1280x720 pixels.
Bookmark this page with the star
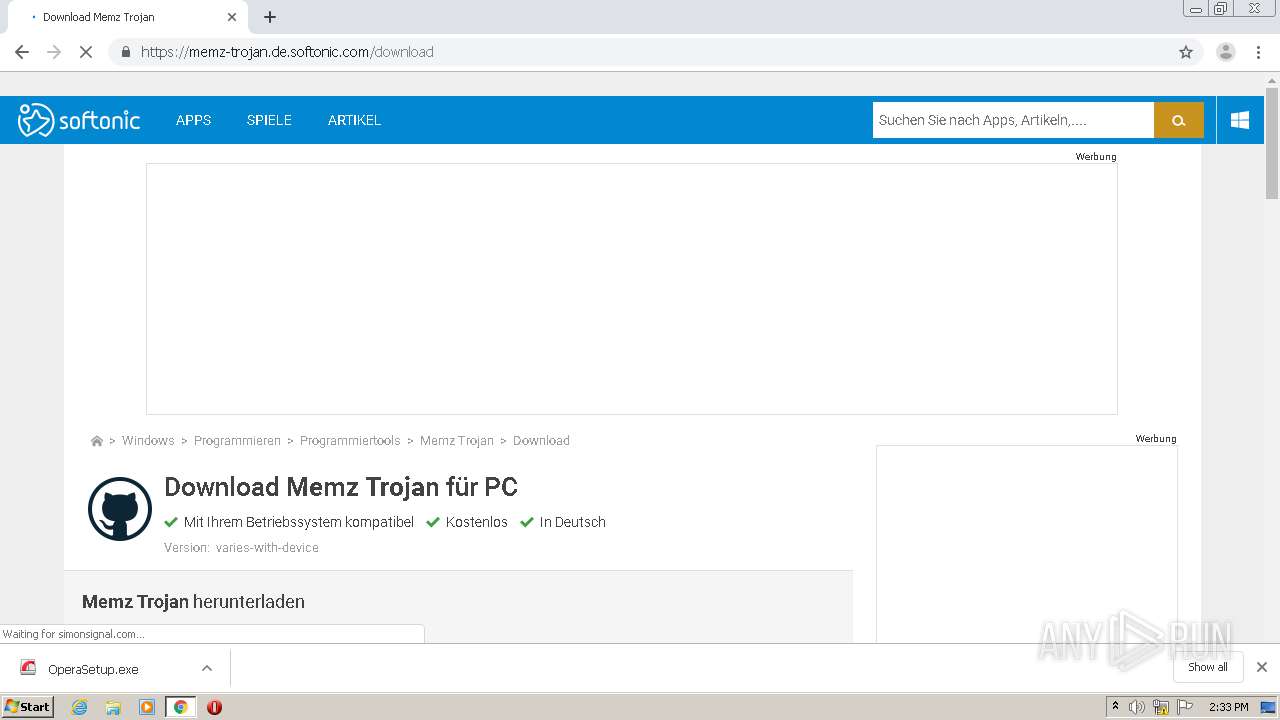tap(1186, 52)
